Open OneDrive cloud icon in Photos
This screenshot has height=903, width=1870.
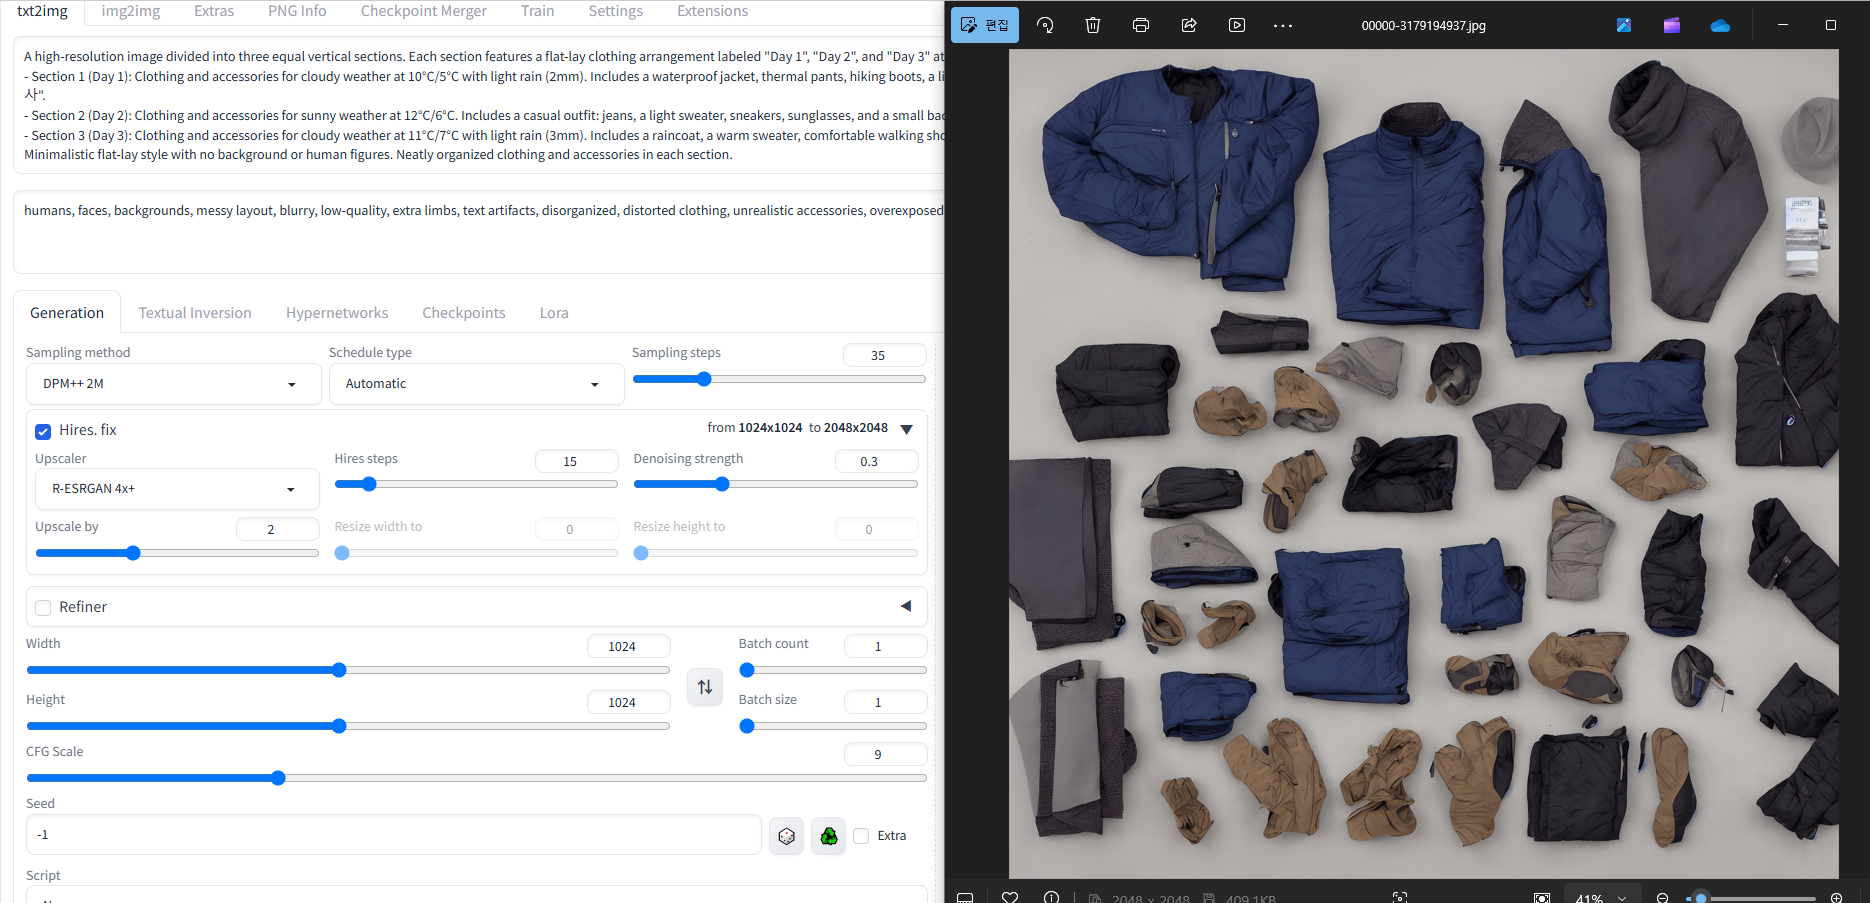[x=1720, y=25]
